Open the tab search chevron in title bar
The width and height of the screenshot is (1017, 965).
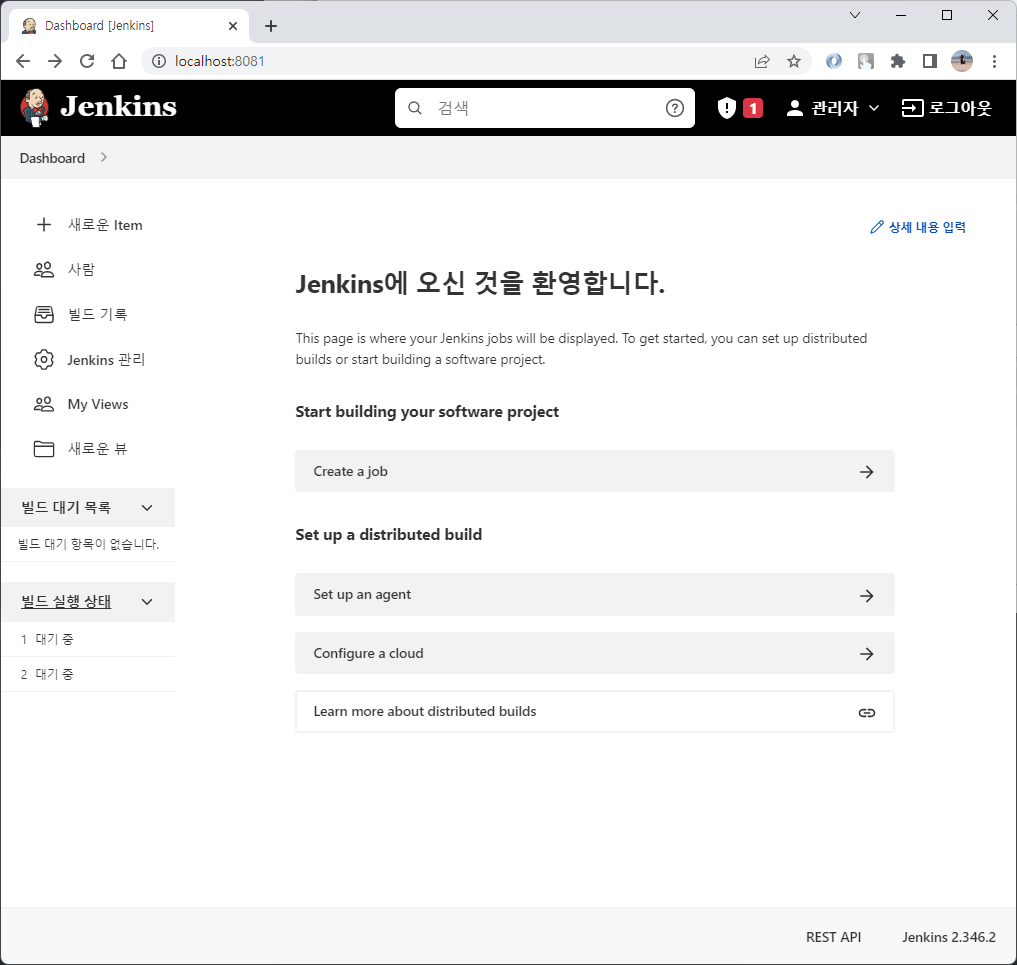855,15
